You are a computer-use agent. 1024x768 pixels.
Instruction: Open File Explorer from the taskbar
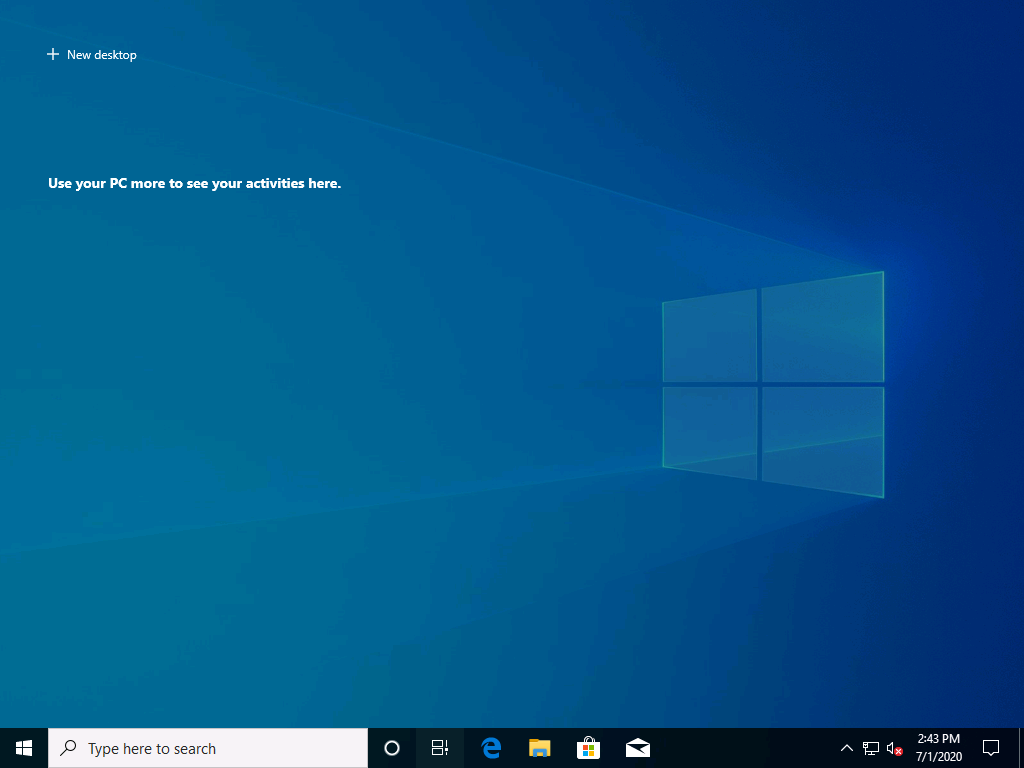[539, 747]
